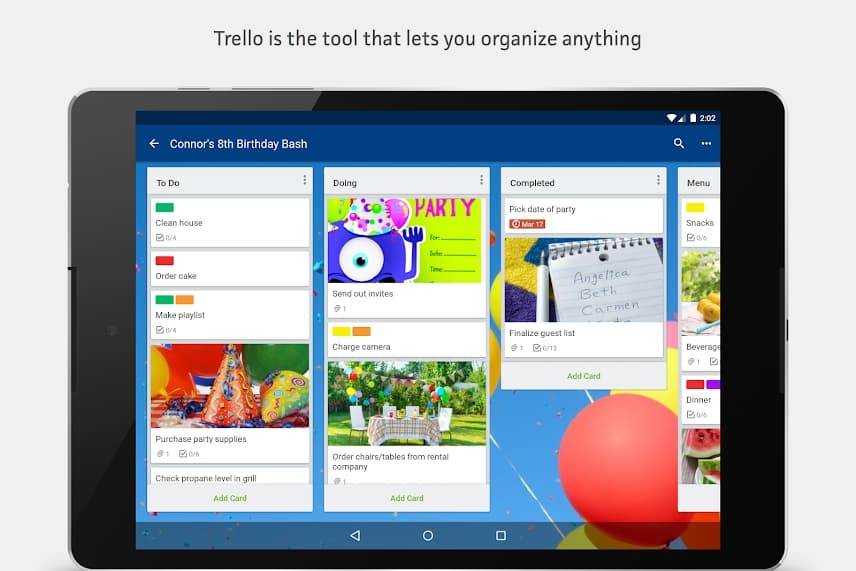This screenshot has width=856, height=571.
Task: Click Add Card in the Doing list
Action: click(x=407, y=498)
